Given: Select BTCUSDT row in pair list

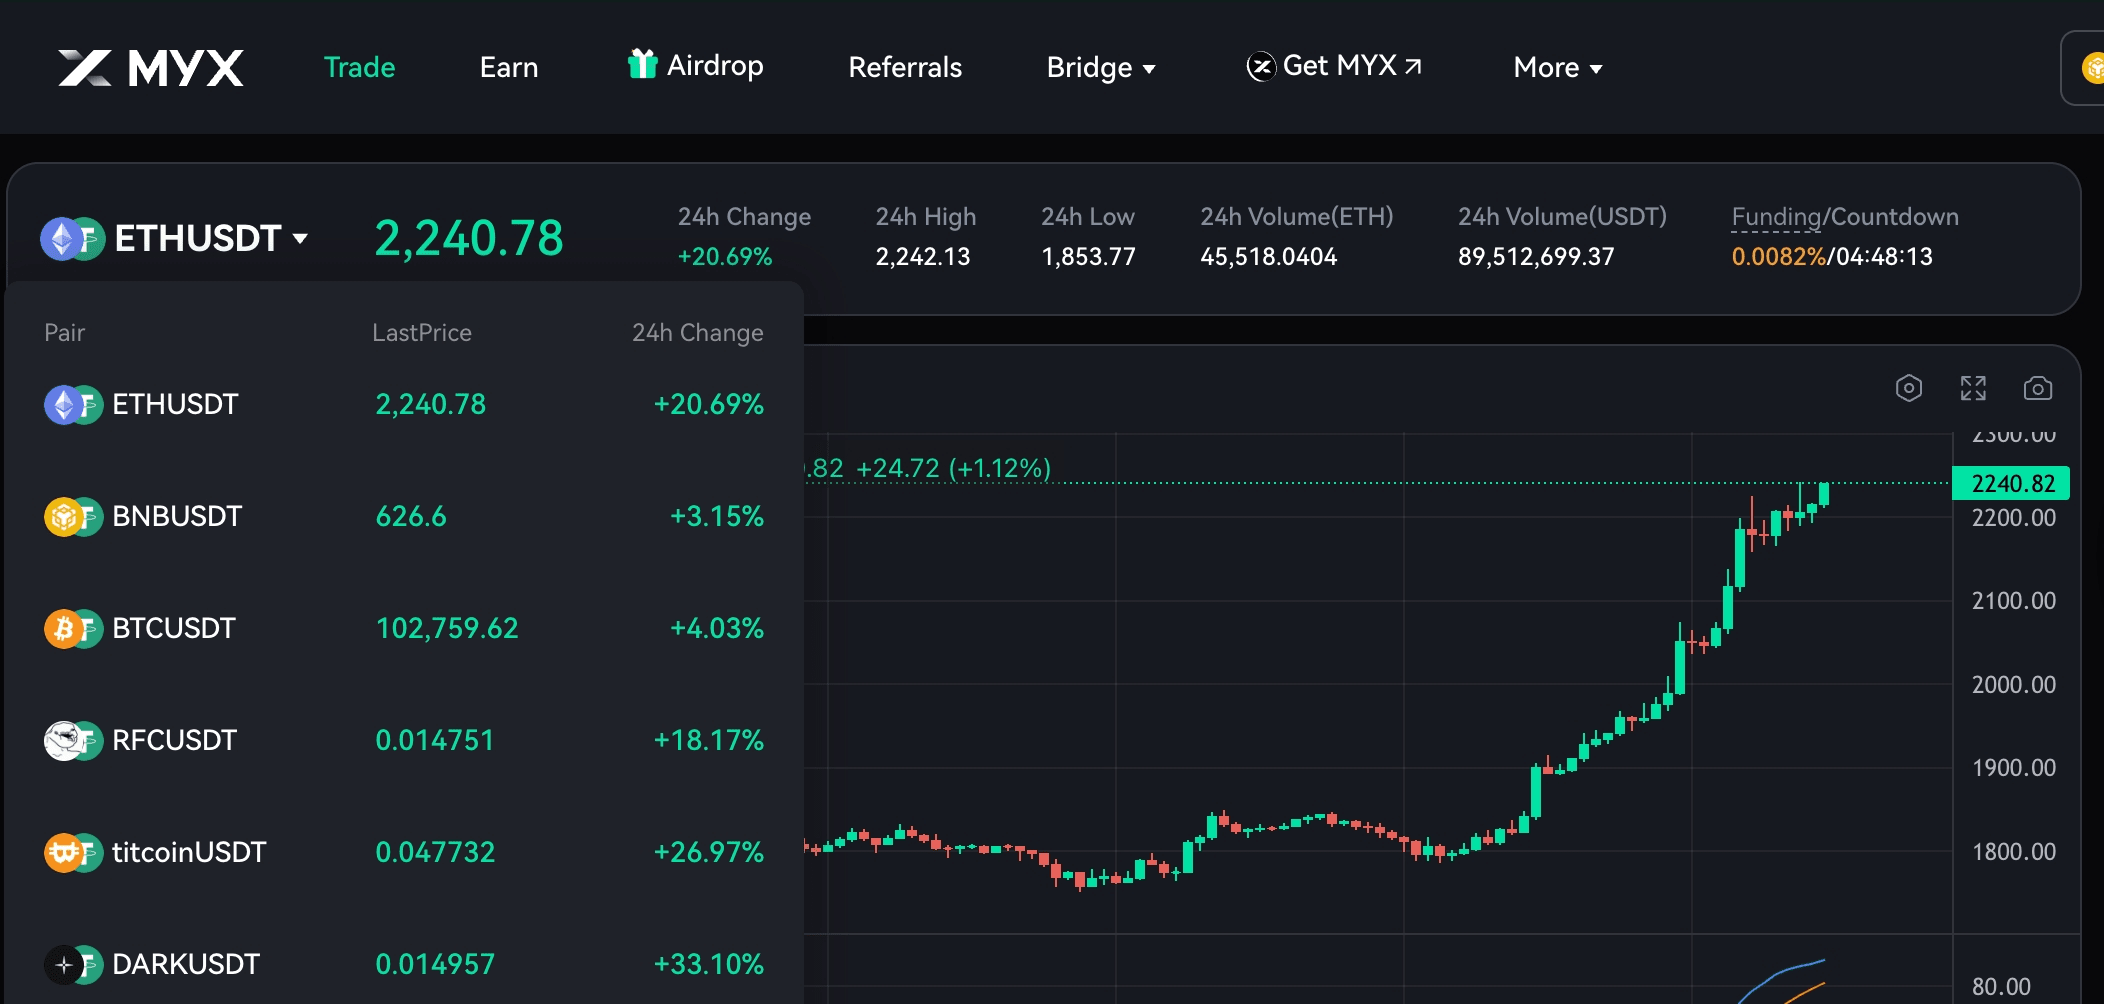Looking at the screenshot, I should pyautogui.click(x=404, y=628).
